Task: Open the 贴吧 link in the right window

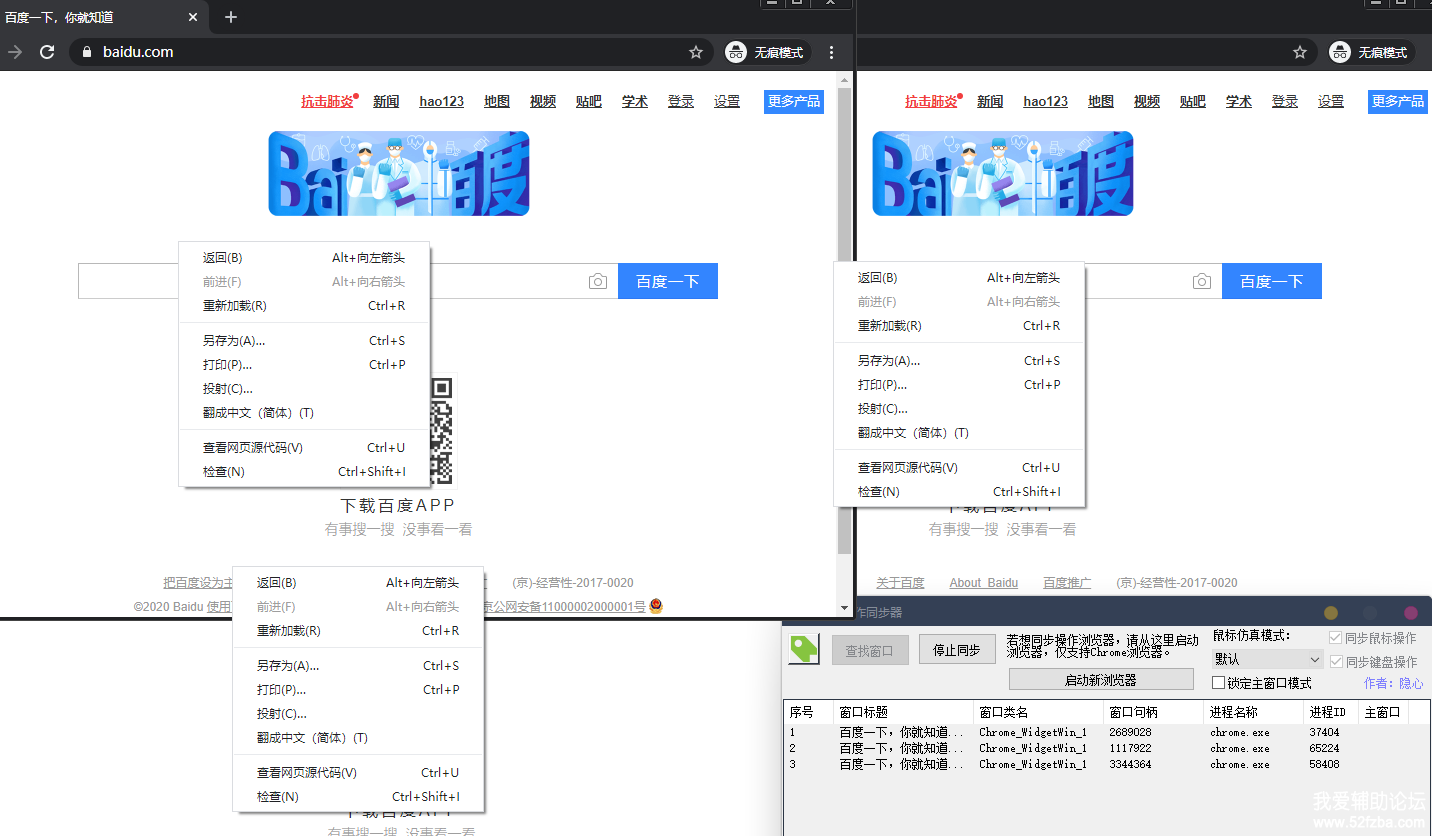Action: pyautogui.click(x=1193, y=101)
